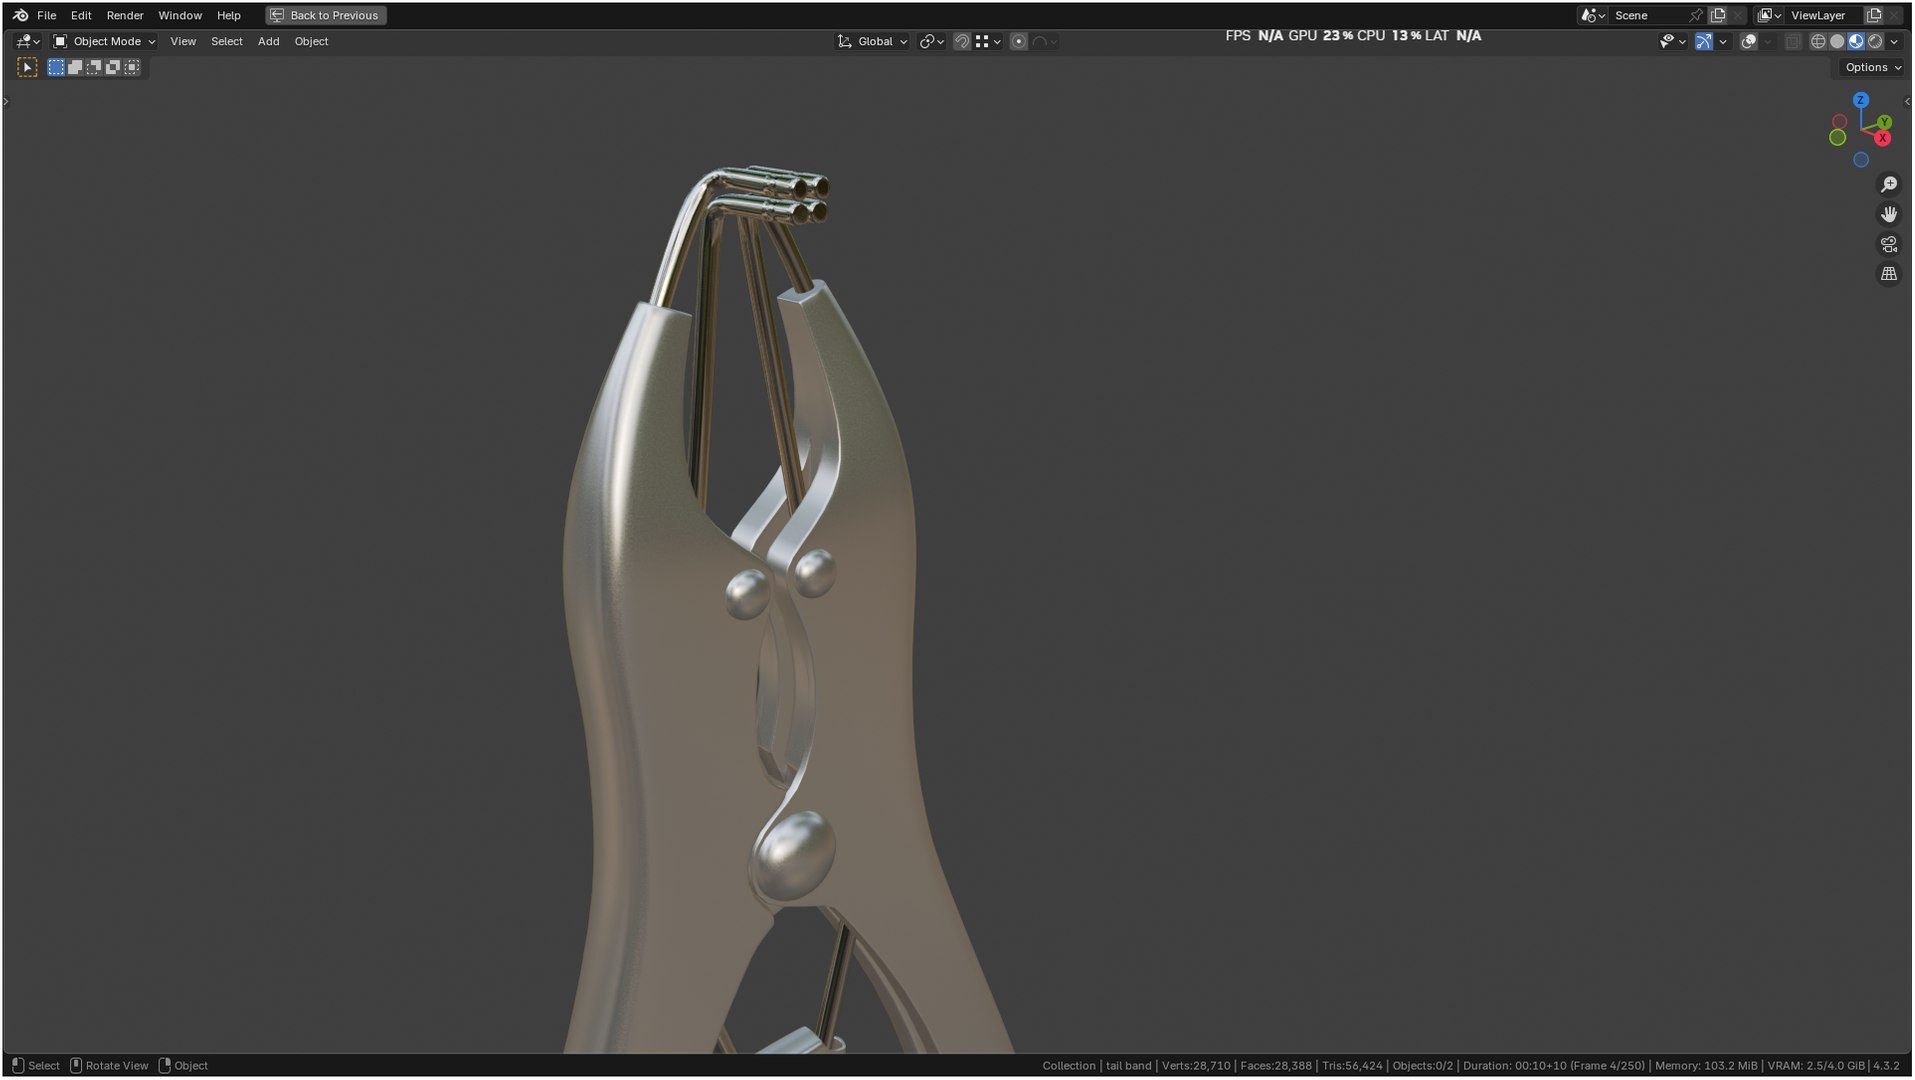The height and width of the screenshot is (1080, 1915).
Task: Choose the Intersect Selection mode icon
Action: [x=132, y=67]
